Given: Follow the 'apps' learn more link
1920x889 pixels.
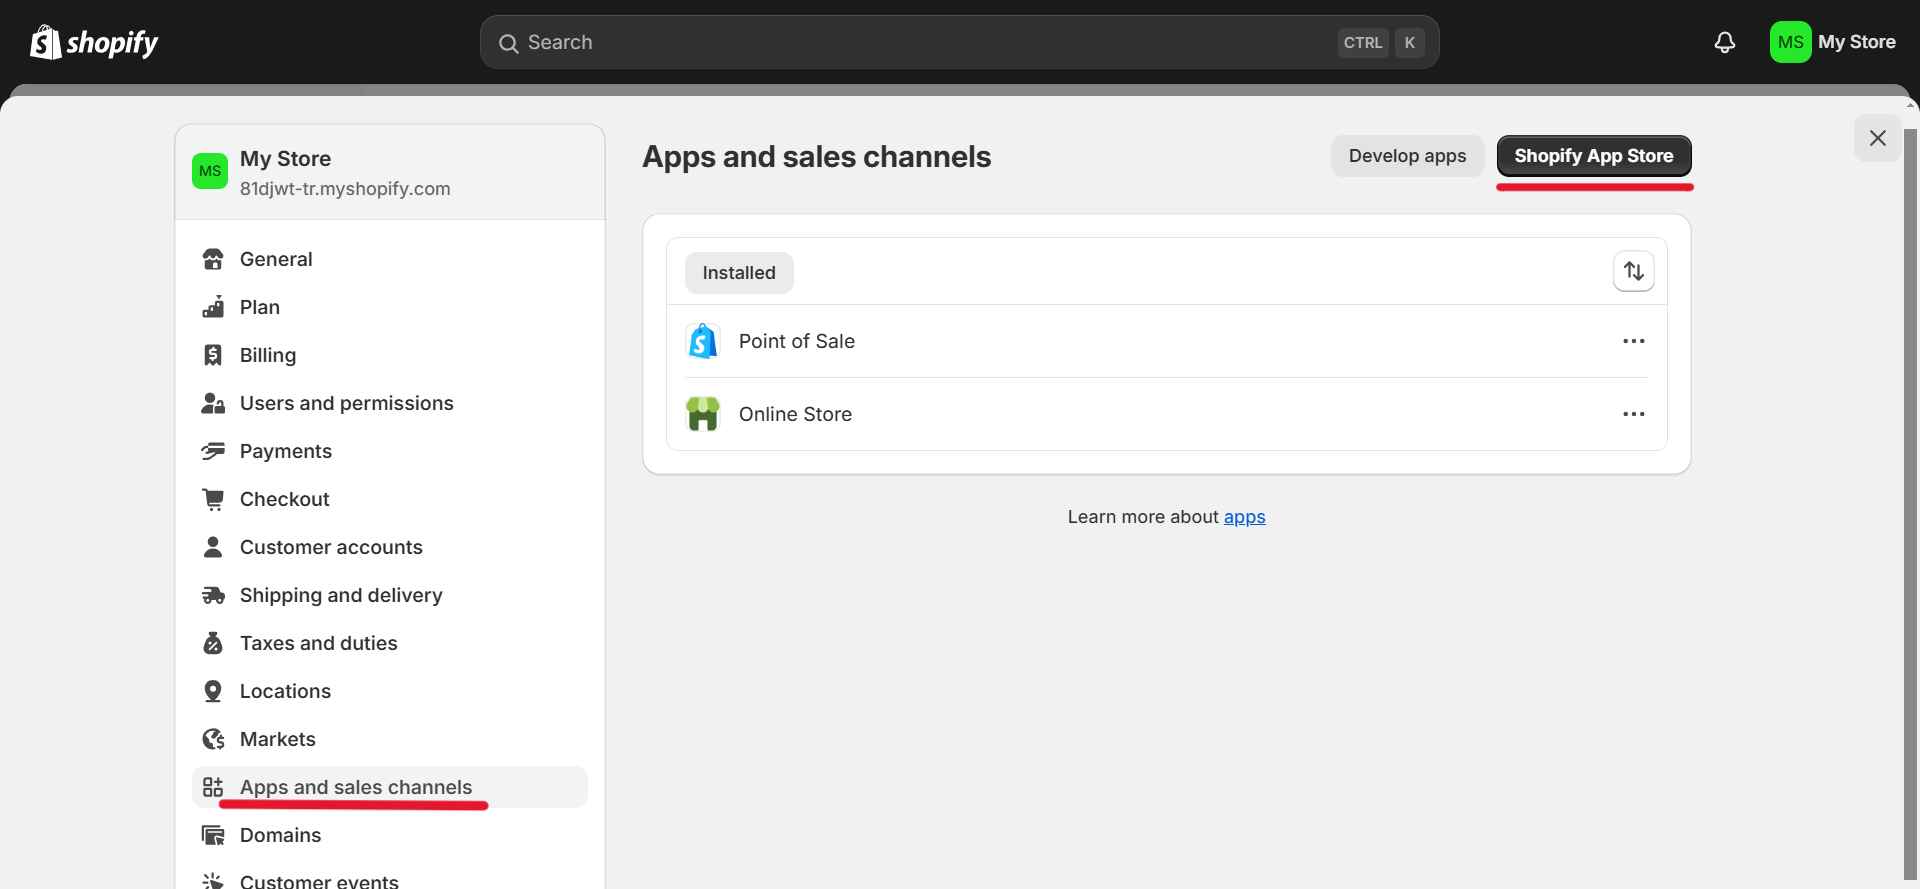Looking at the screenshot, I should click(x=1244, y=517).
